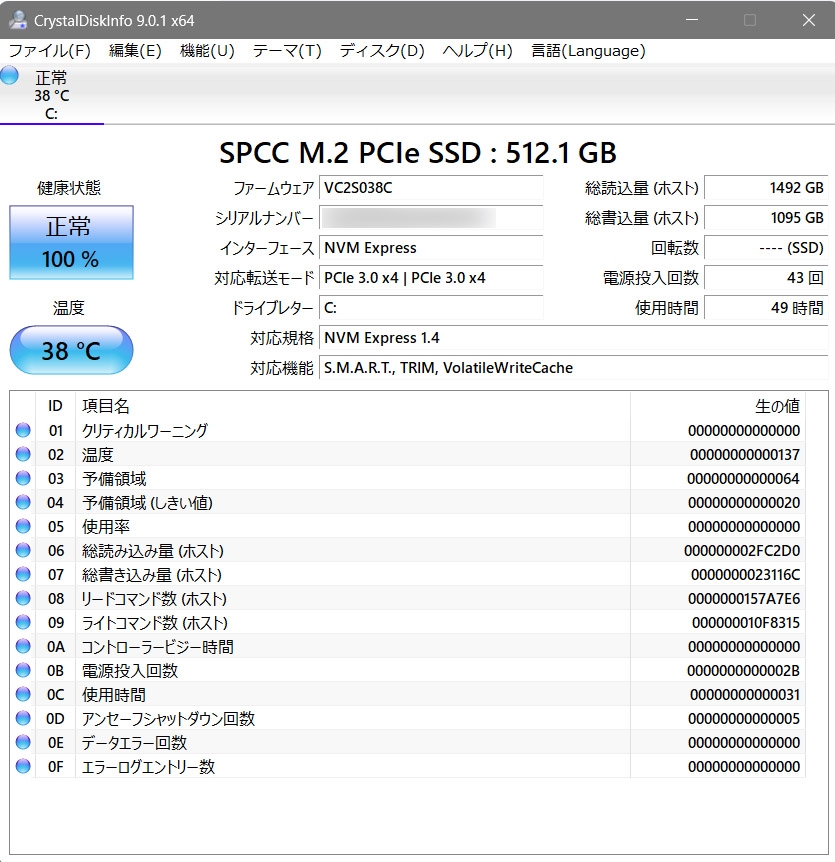Click raw value 00000000000137
Screen dimensions: 835x862
745,455
